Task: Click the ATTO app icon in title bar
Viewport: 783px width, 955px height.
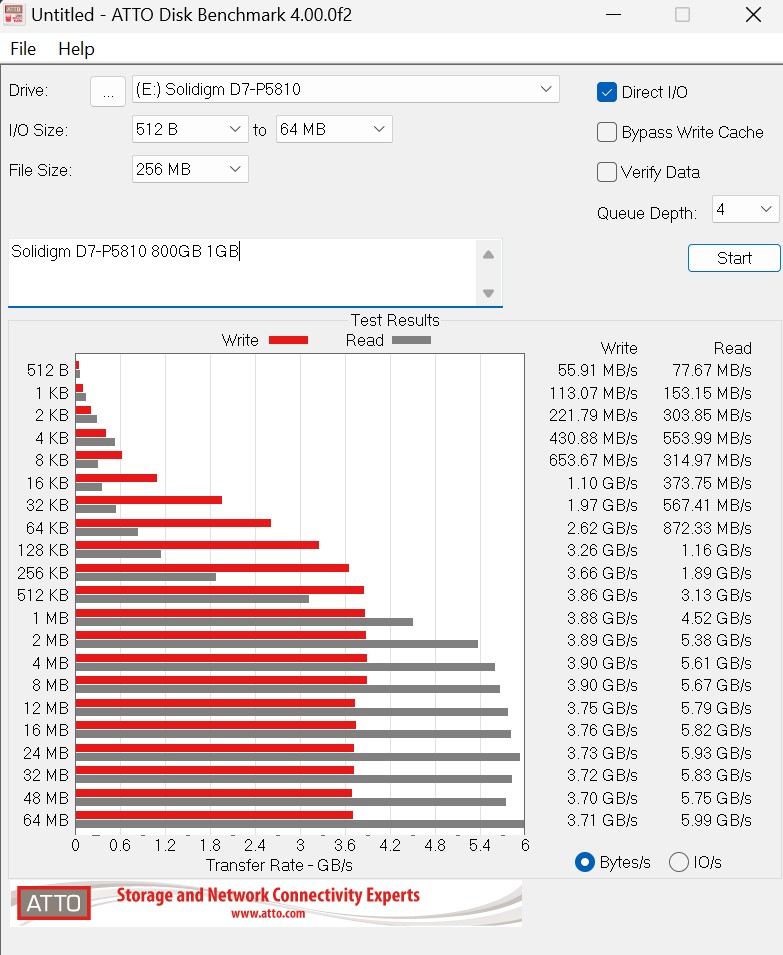Action: pos(13,14)
